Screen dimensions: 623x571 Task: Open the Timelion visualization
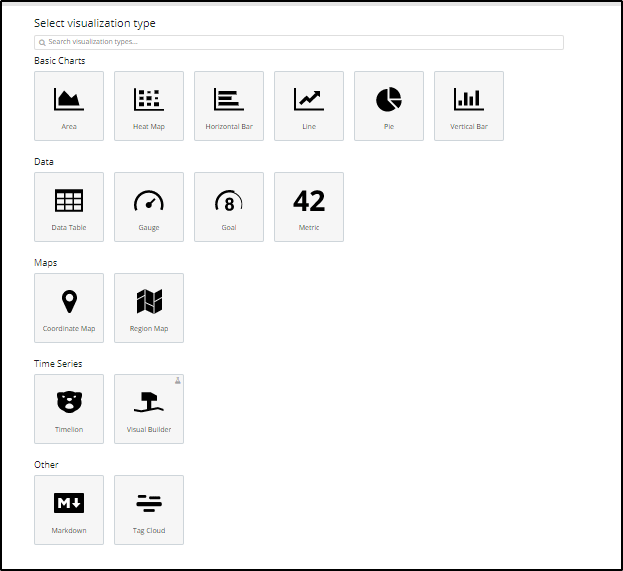coord(69,408)
